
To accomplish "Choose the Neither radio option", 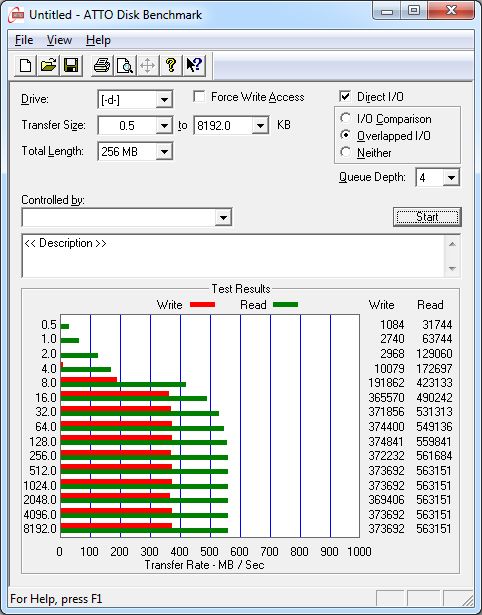I will [346, 152].
